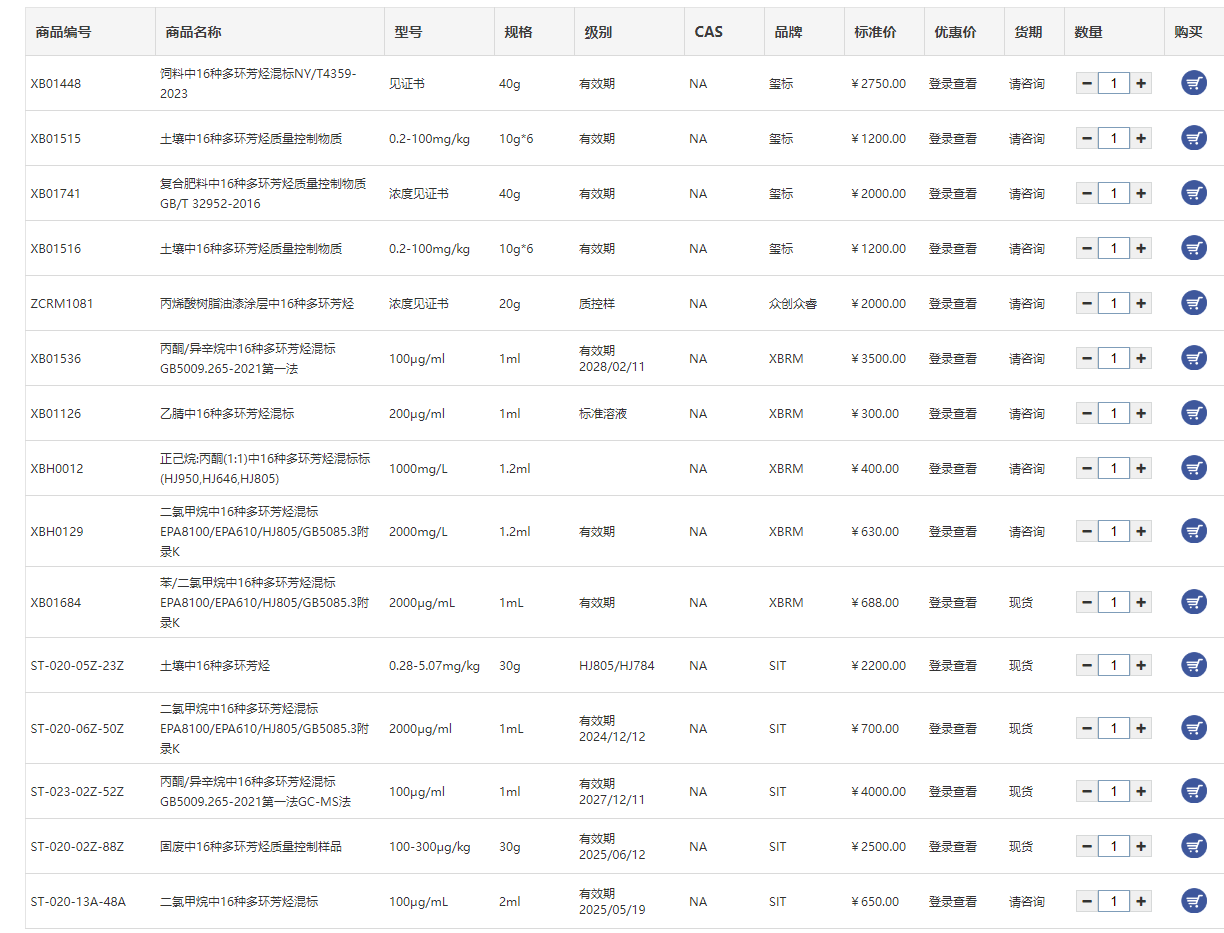This screenshot has width=1224, height=933.
Task: Add ZCRM1081 to the cart
Action: [1194, 303]
